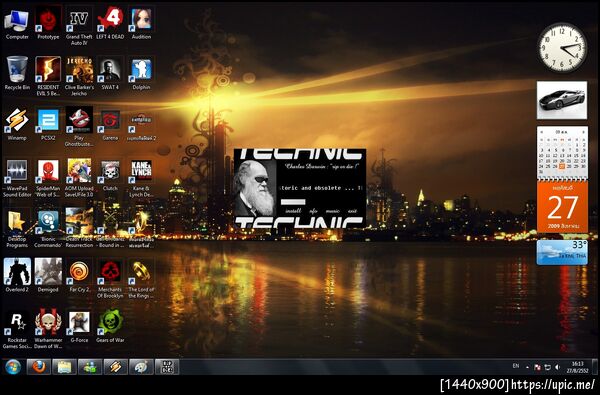Show hidden system tray icons arrow

(527, 367)
